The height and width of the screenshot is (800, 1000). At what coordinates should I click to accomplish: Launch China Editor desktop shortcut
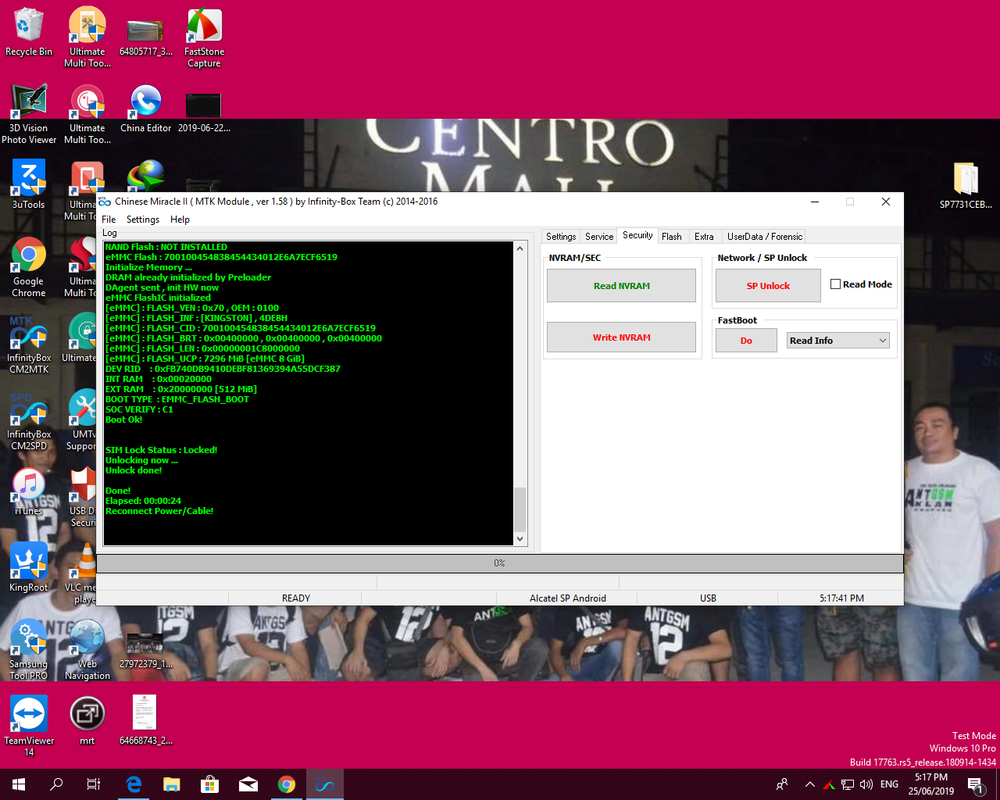146,108
